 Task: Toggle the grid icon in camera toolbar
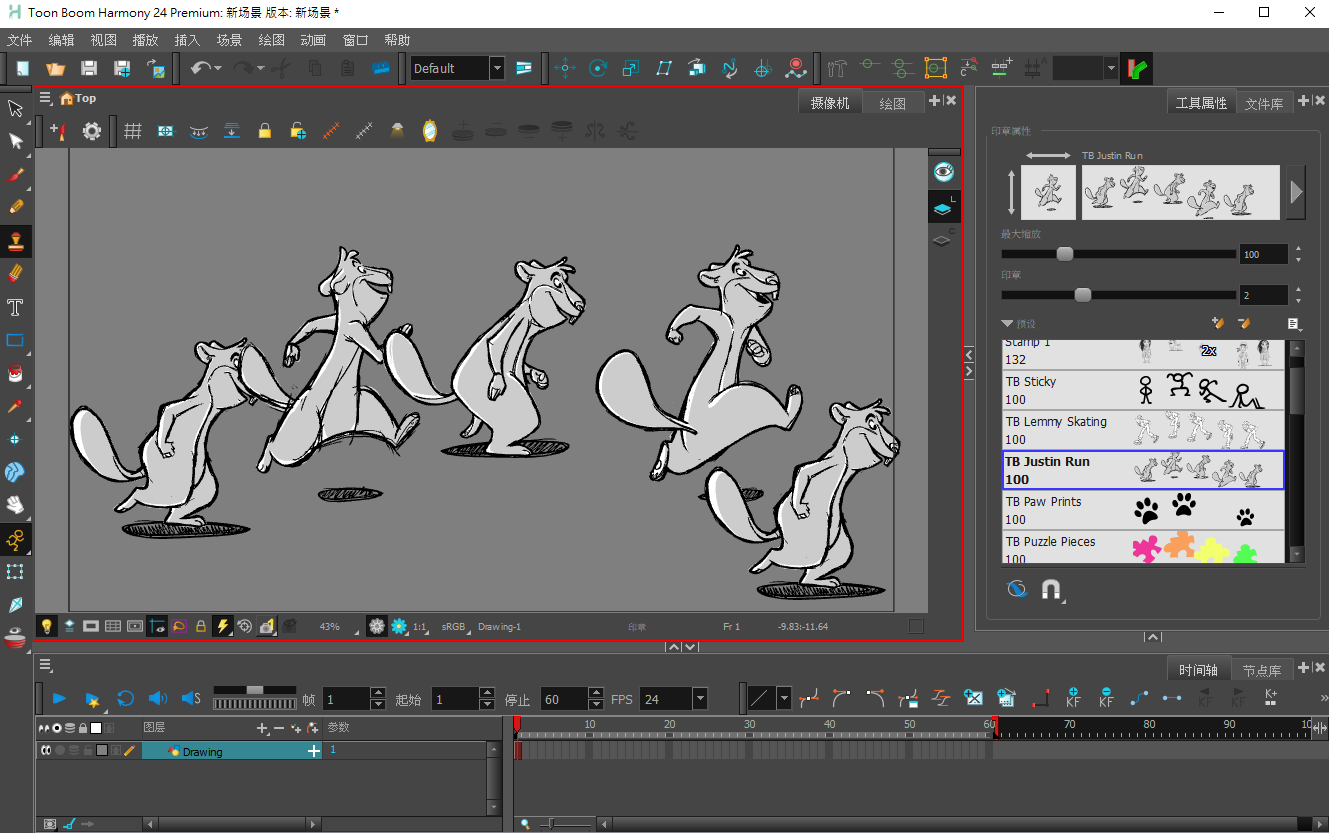tap(132, 131)
